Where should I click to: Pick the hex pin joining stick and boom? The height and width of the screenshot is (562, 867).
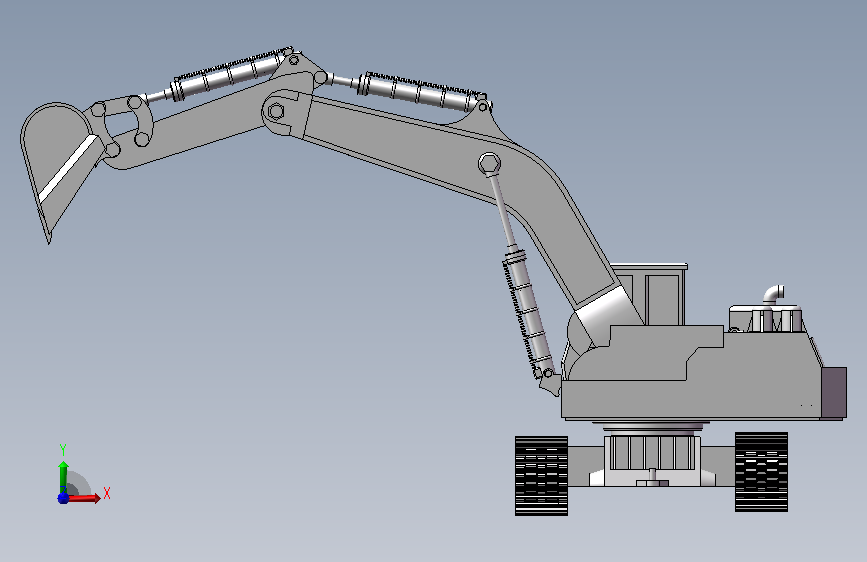pyautogui.click(x=276, y=111)
